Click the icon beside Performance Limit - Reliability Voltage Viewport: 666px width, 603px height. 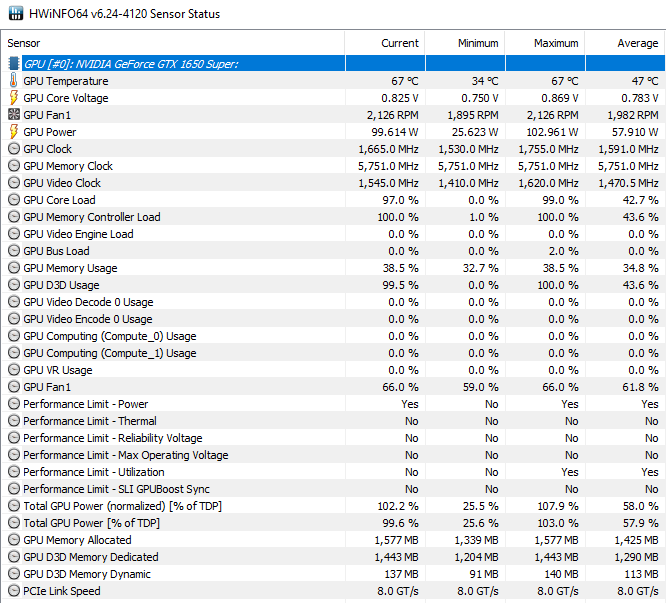coord(14,437)
